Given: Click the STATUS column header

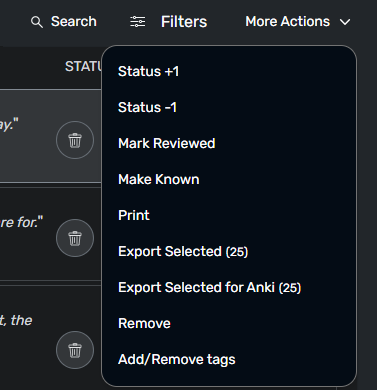Looking at the screenshot, I should click(83, 67).
